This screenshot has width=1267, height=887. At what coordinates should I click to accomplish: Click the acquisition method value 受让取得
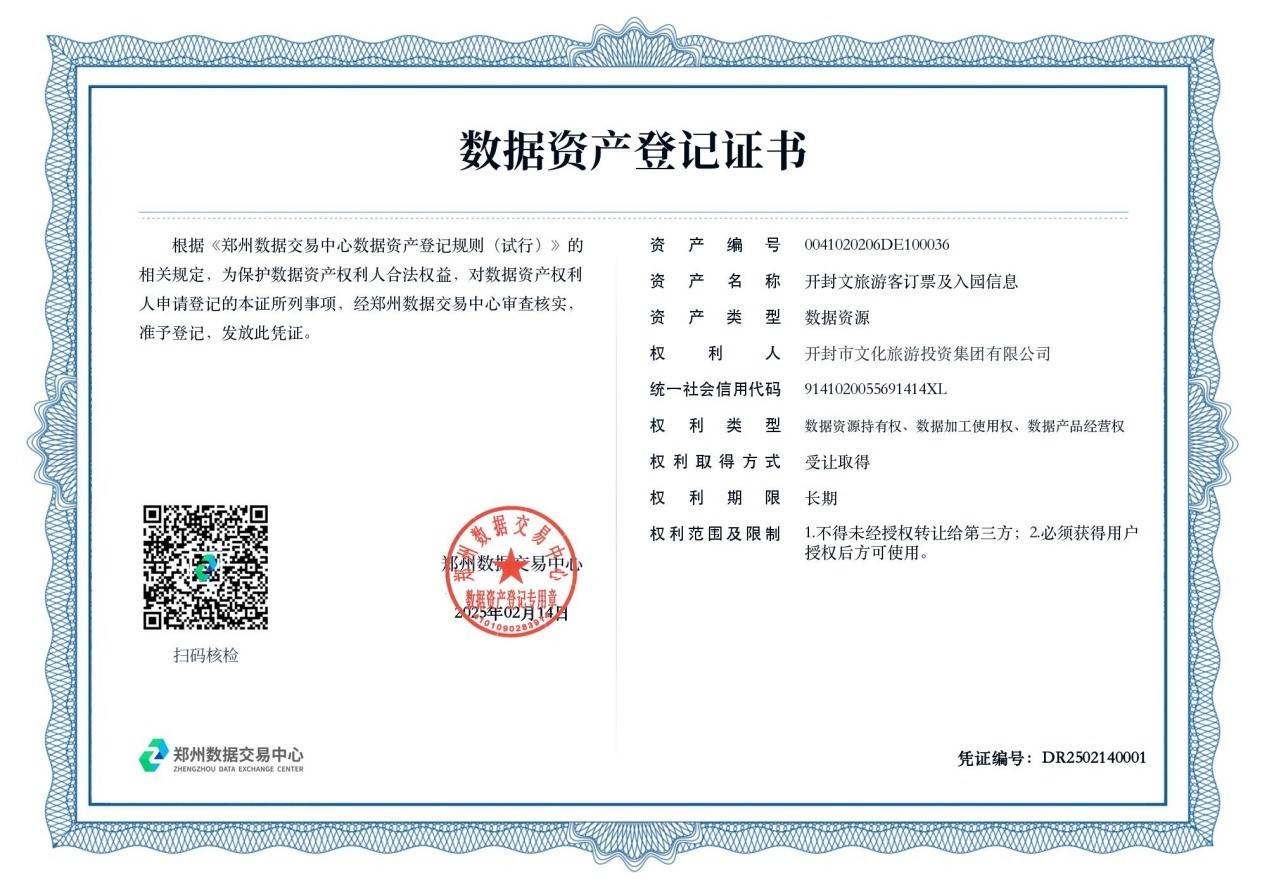coord(837,462)
